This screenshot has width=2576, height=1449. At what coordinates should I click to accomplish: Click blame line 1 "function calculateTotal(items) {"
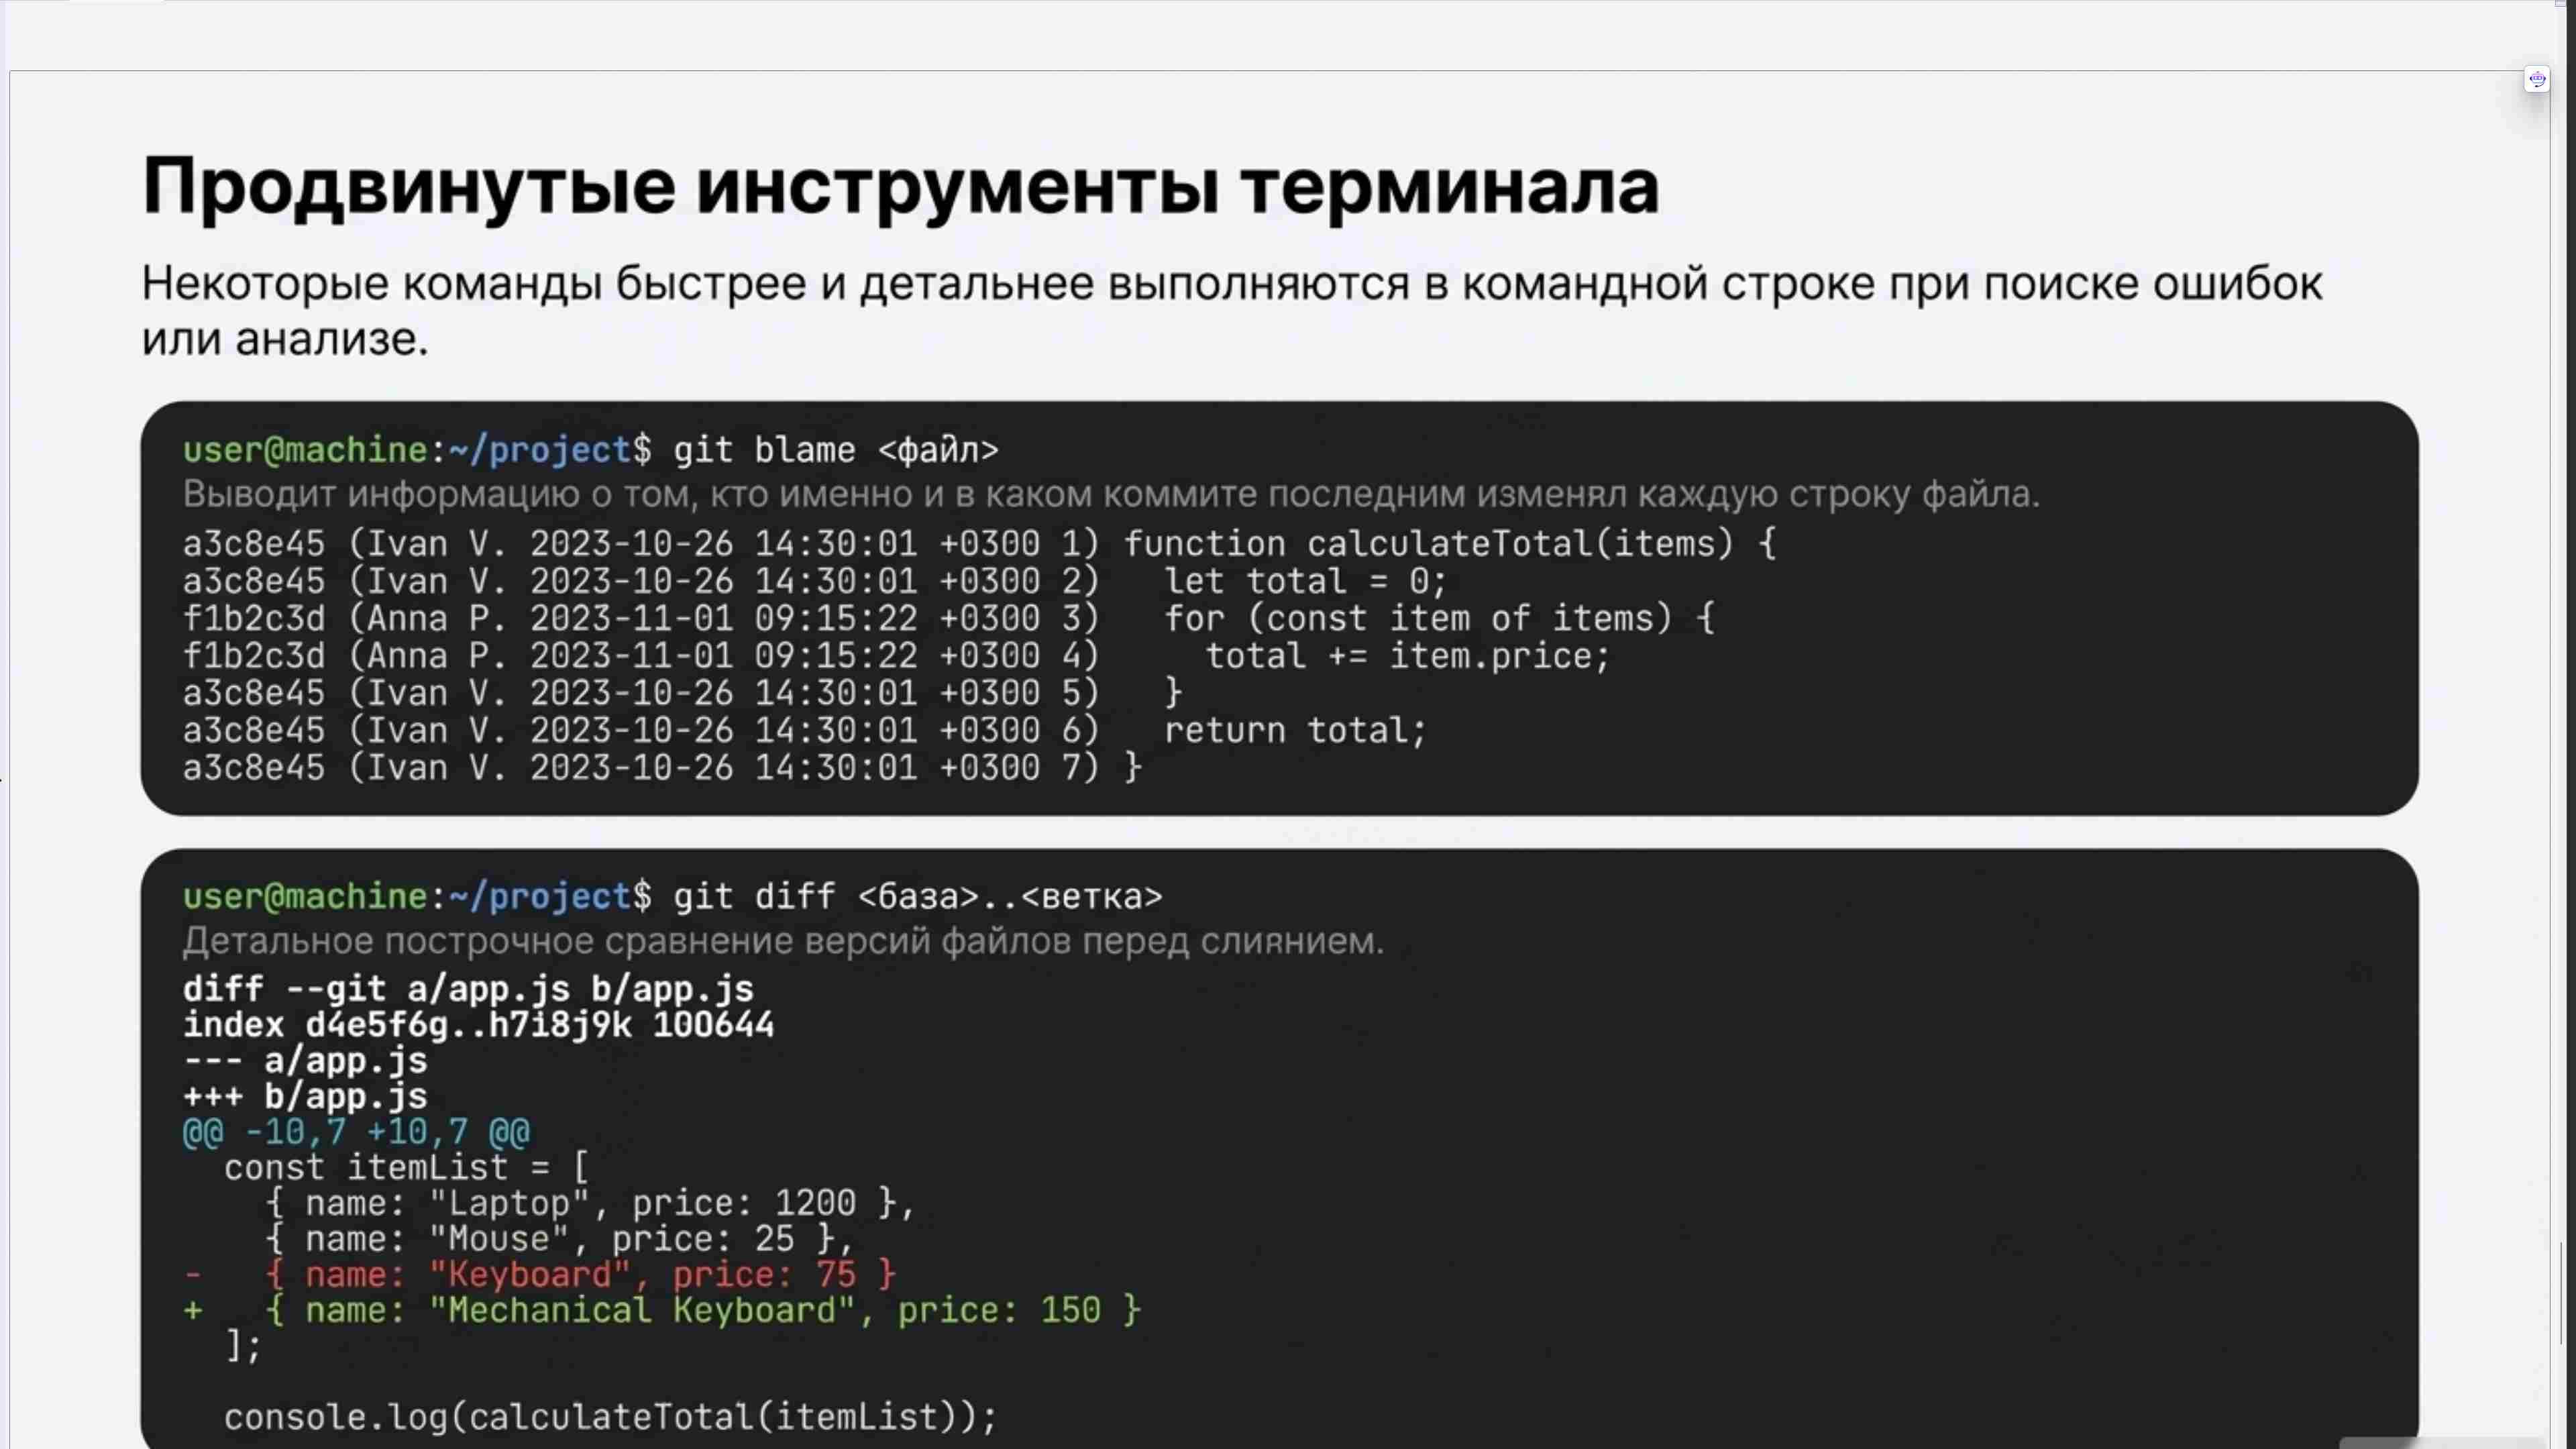click(x=1449, y=544)
